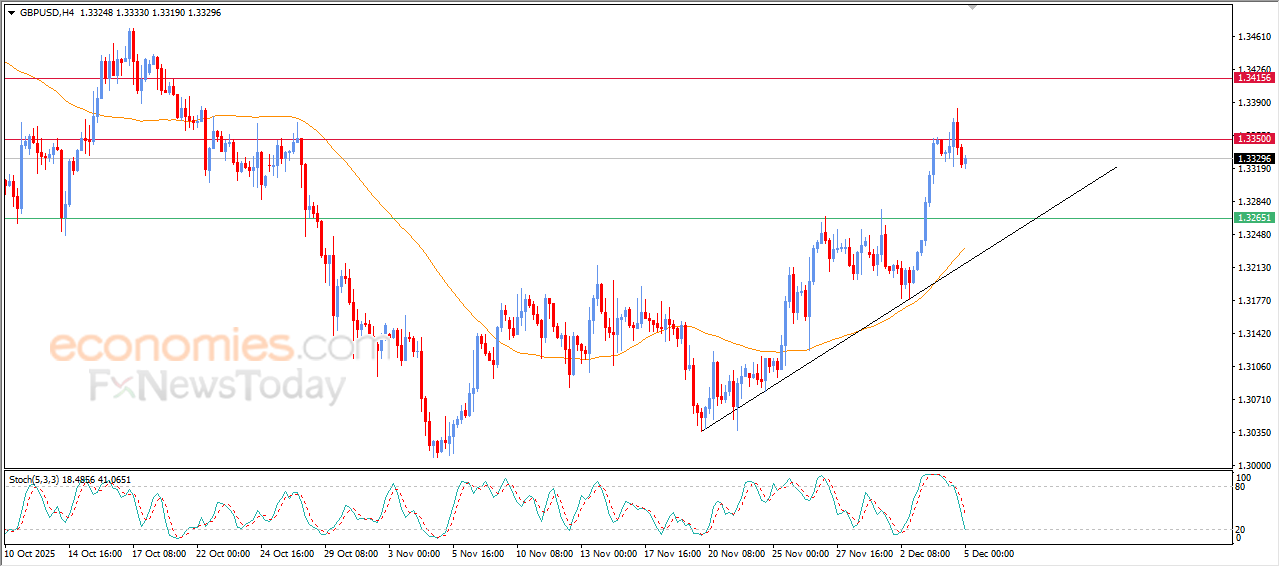The height and width of the screenshot is (567, 1280).
Task: Click the black triangle beside GBPUSD,H4
Action: (11, 13)
